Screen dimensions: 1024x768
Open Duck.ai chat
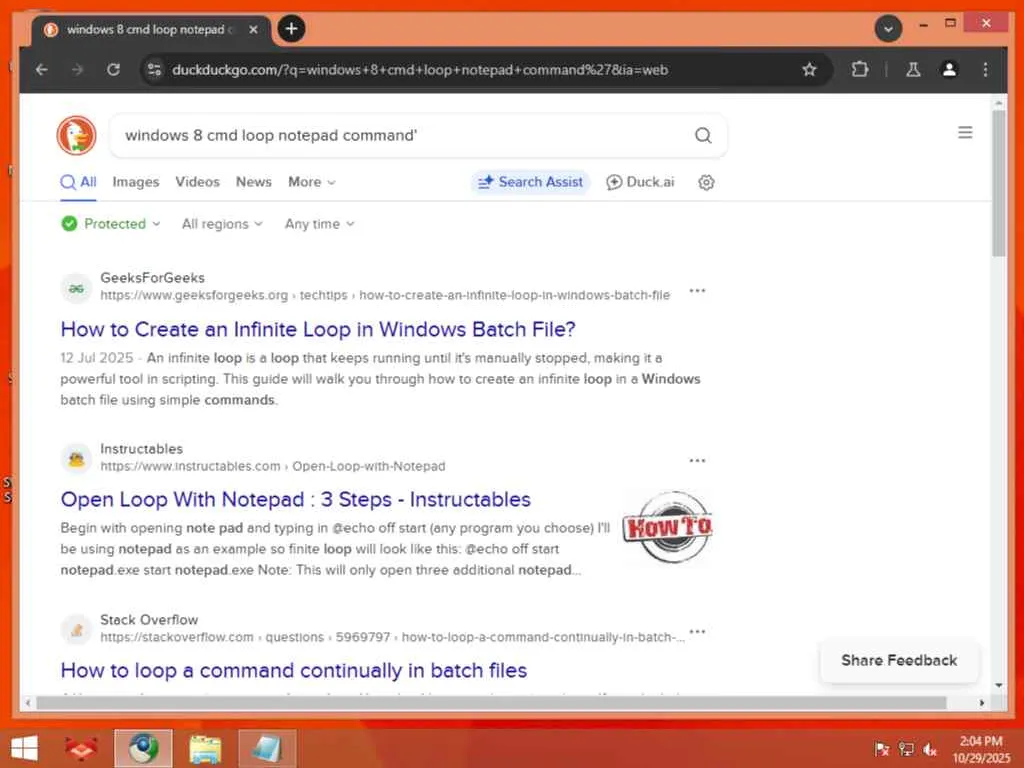click(x=640, y=182)
